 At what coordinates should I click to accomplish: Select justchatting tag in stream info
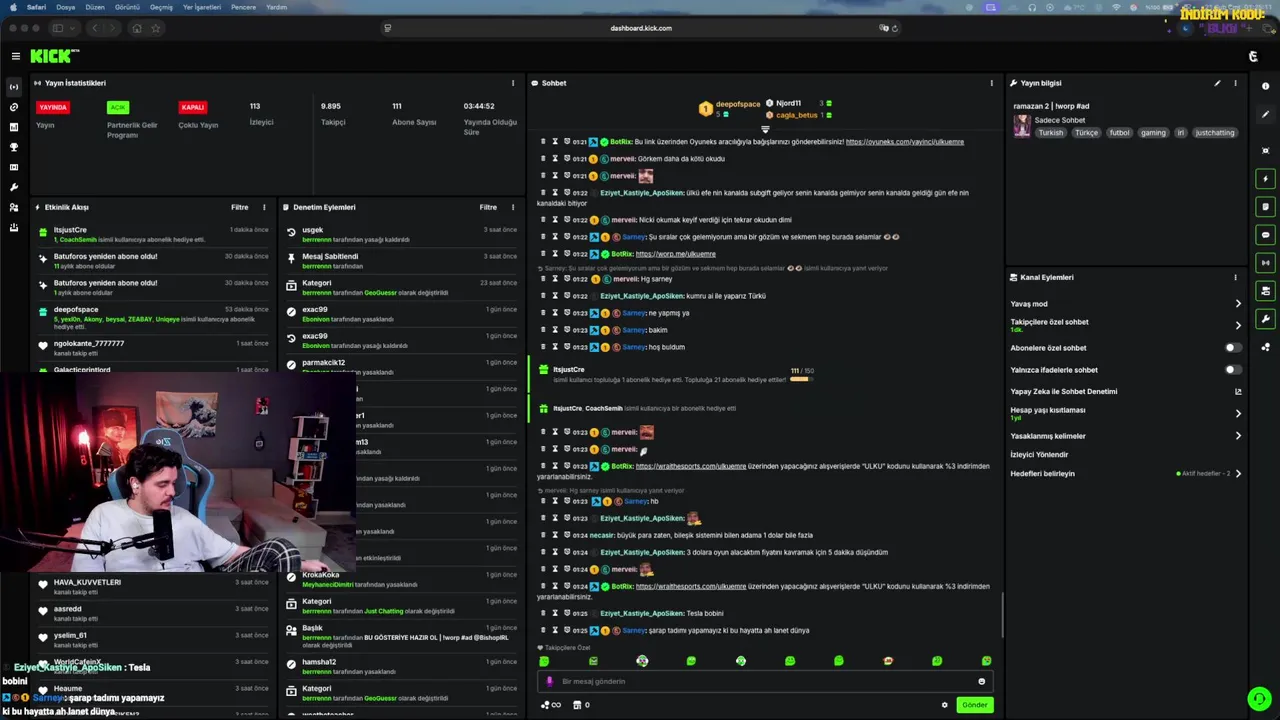(1214, 133)
